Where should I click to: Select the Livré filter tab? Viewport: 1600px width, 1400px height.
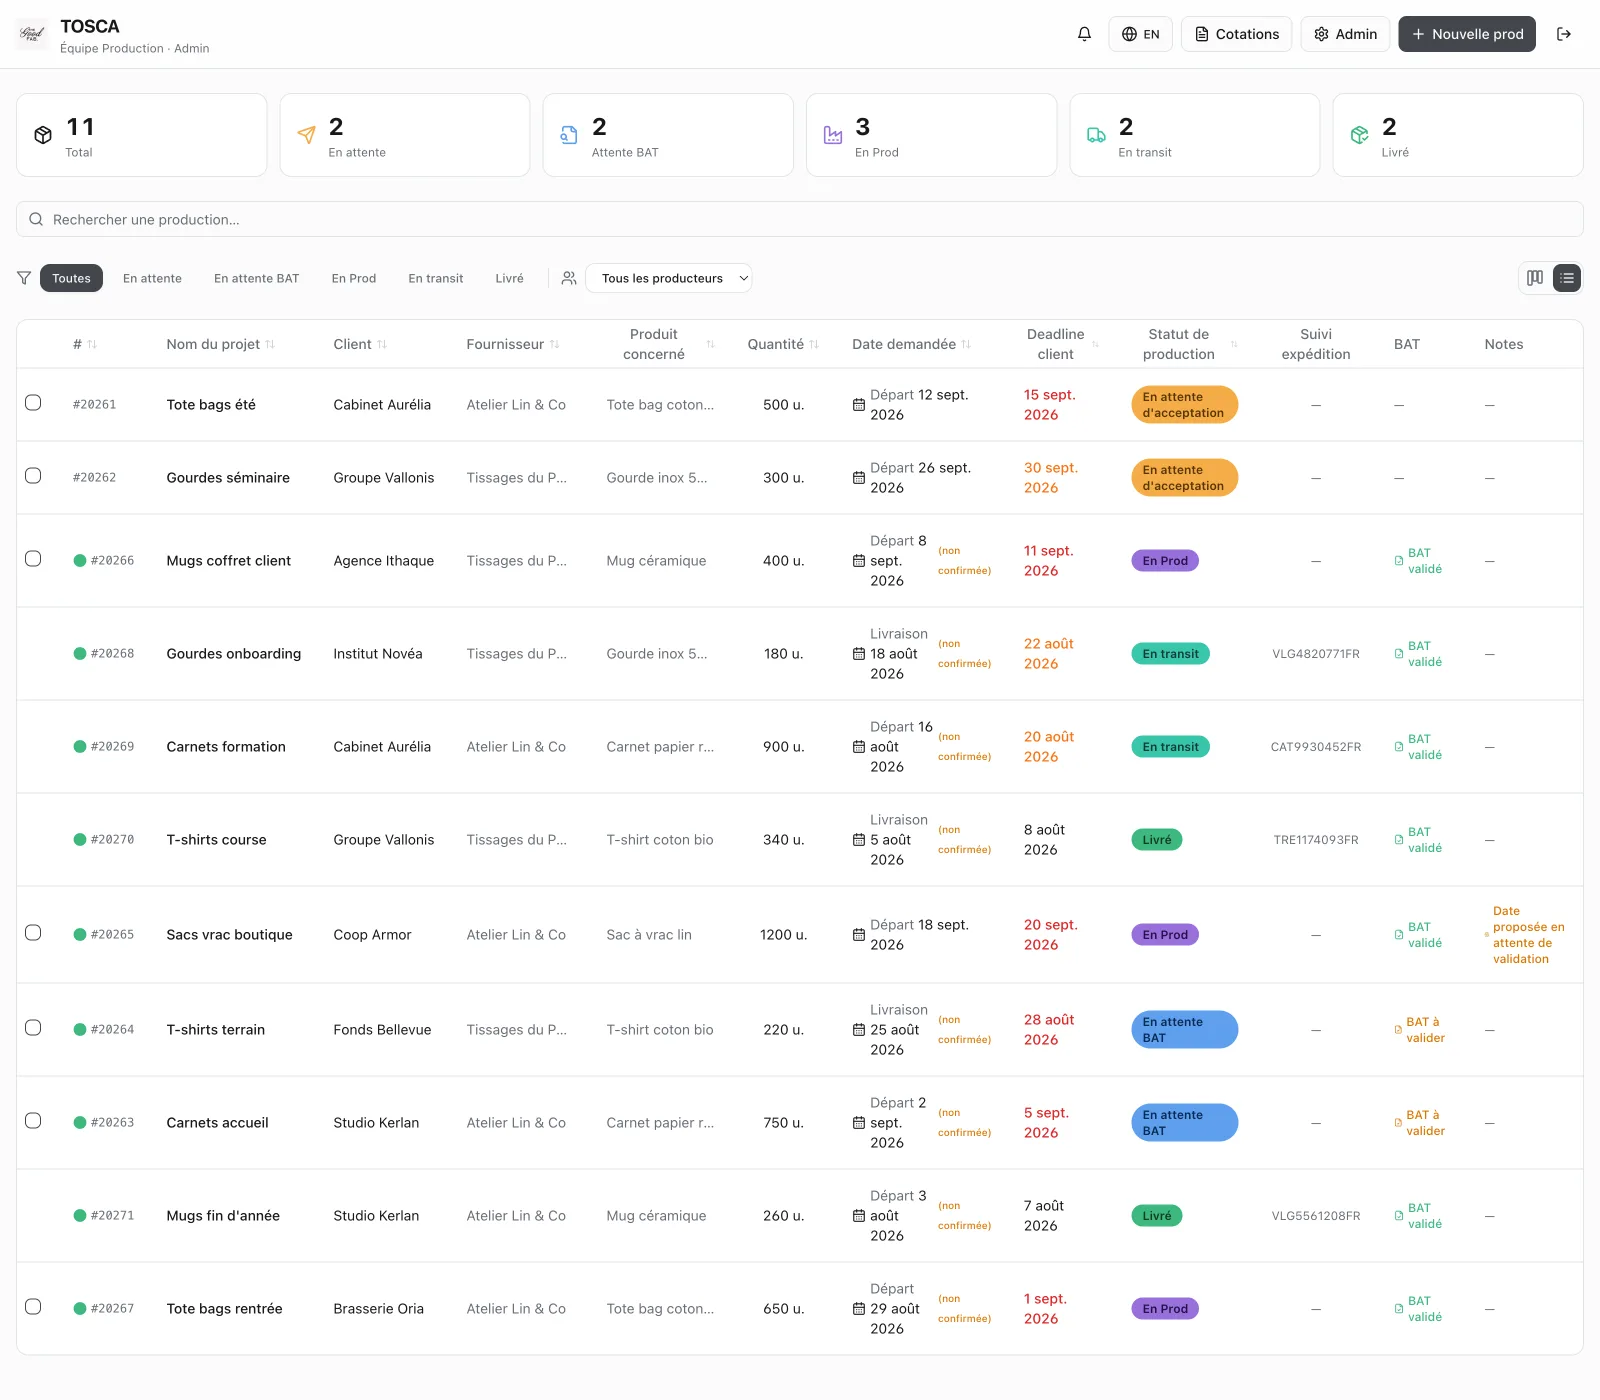point(509,278)
